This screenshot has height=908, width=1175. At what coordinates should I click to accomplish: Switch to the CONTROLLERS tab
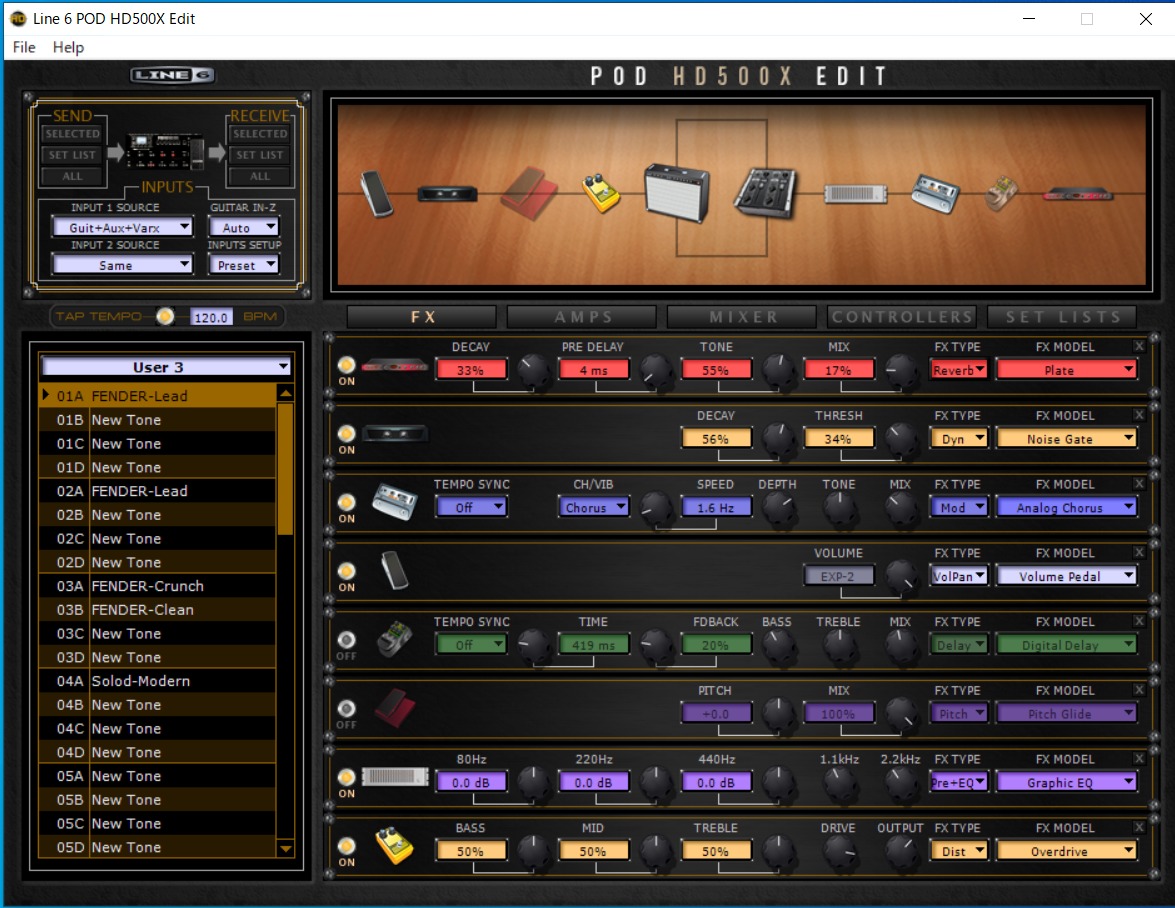901,317
